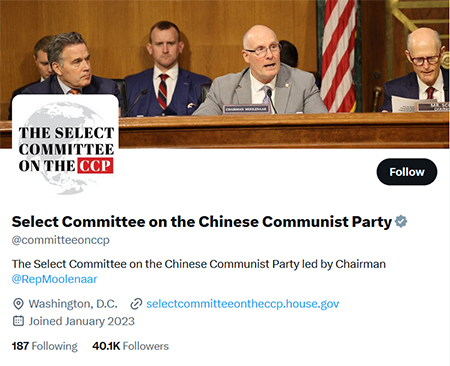Click the profile display name heading
The image size is (450, 366).
tap(202, 222)
